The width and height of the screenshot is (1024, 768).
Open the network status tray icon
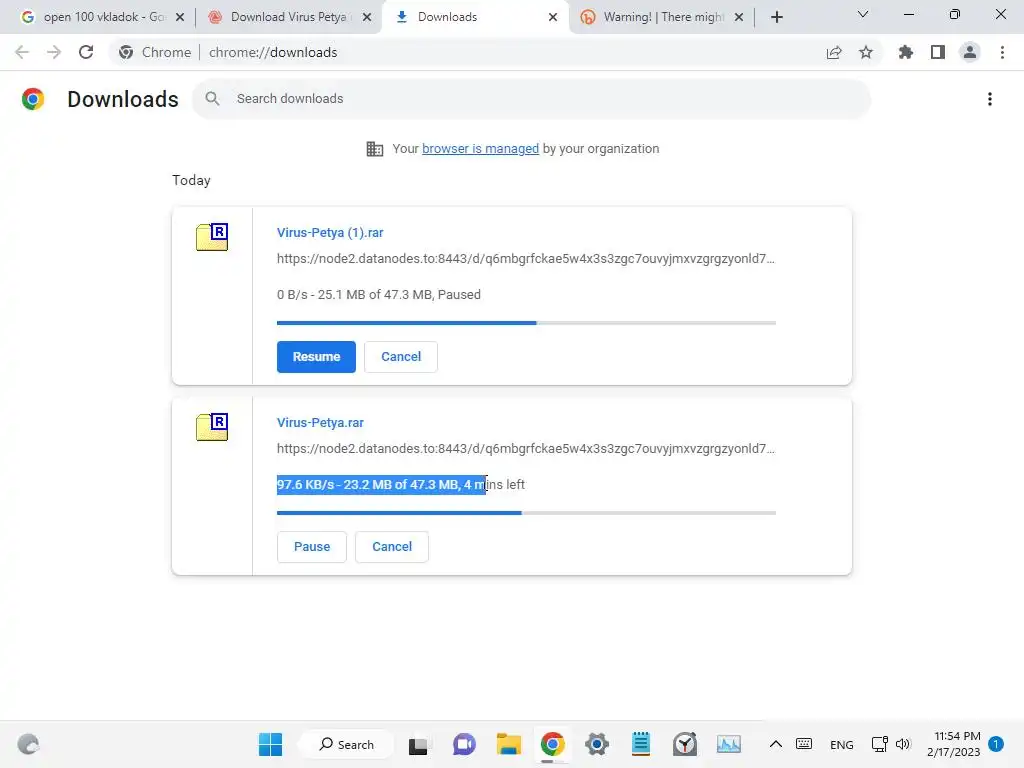pyautogui.click(x=880, y=744)
